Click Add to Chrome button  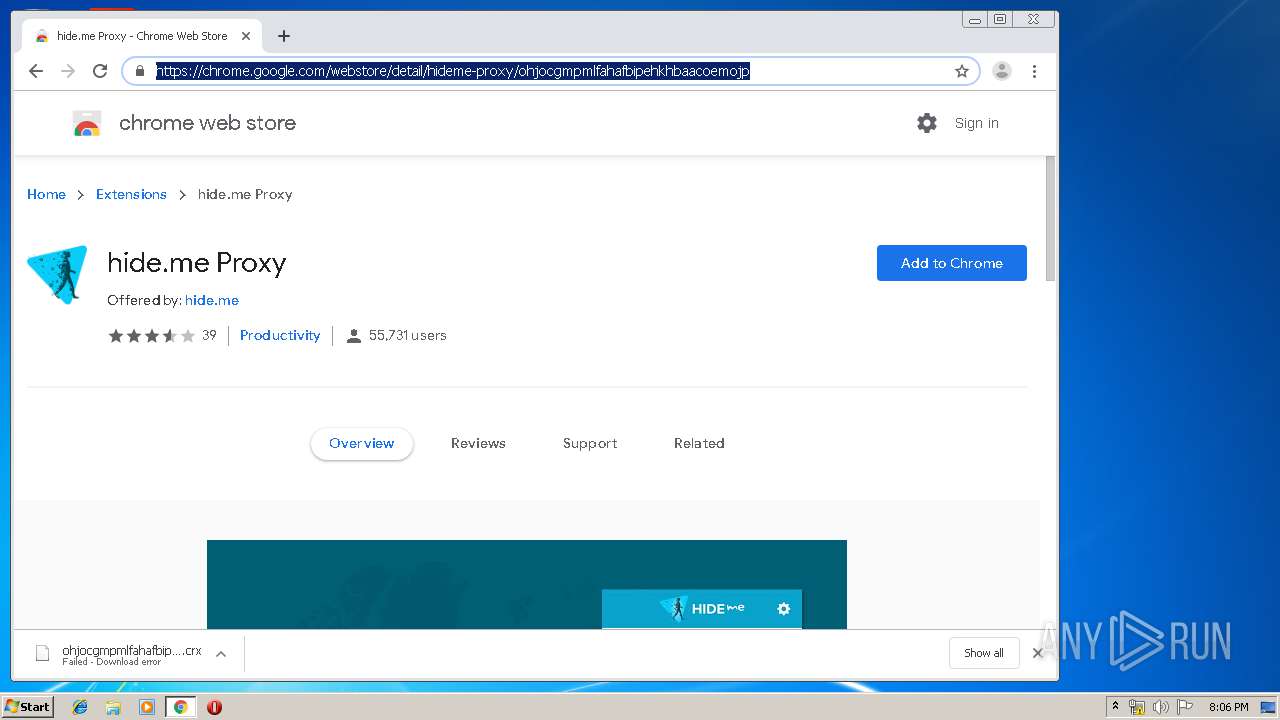click(x=952, y=263)
